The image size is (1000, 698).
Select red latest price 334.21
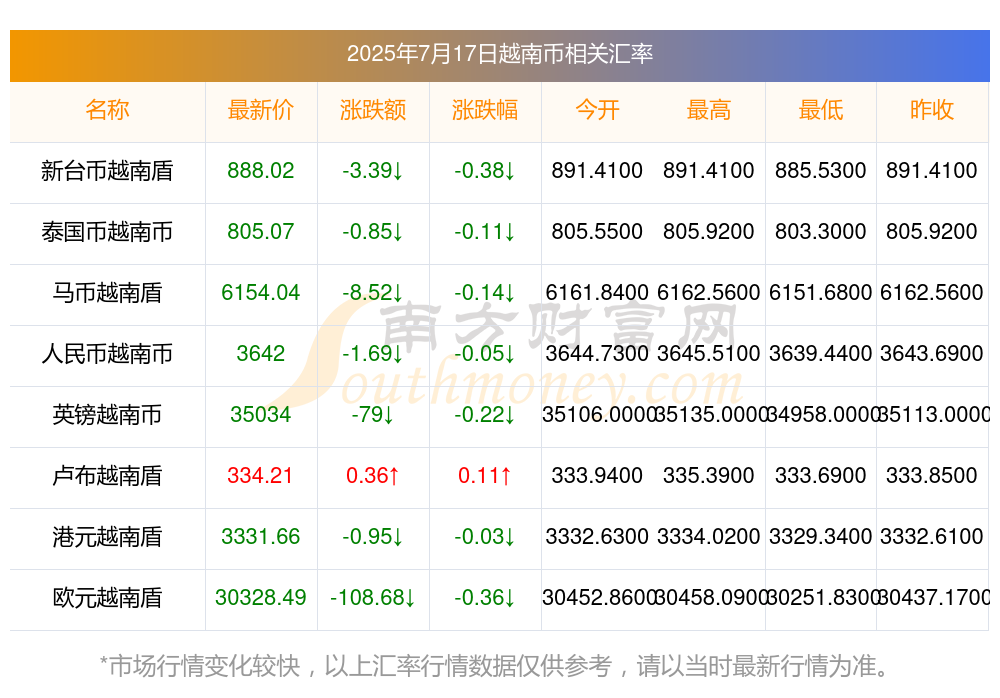(x=260, y=475)
